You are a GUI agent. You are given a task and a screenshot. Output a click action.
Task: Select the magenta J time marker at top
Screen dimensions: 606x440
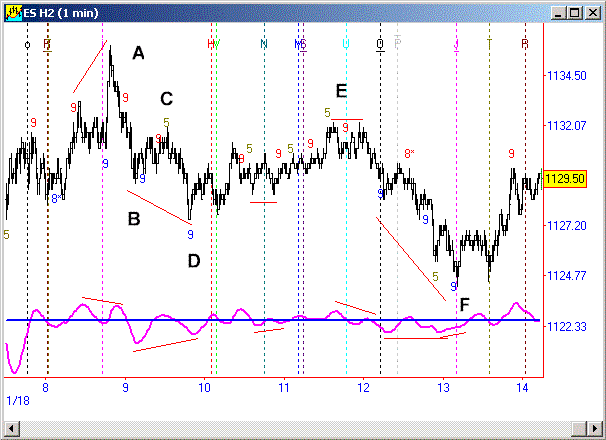point(456,44)
